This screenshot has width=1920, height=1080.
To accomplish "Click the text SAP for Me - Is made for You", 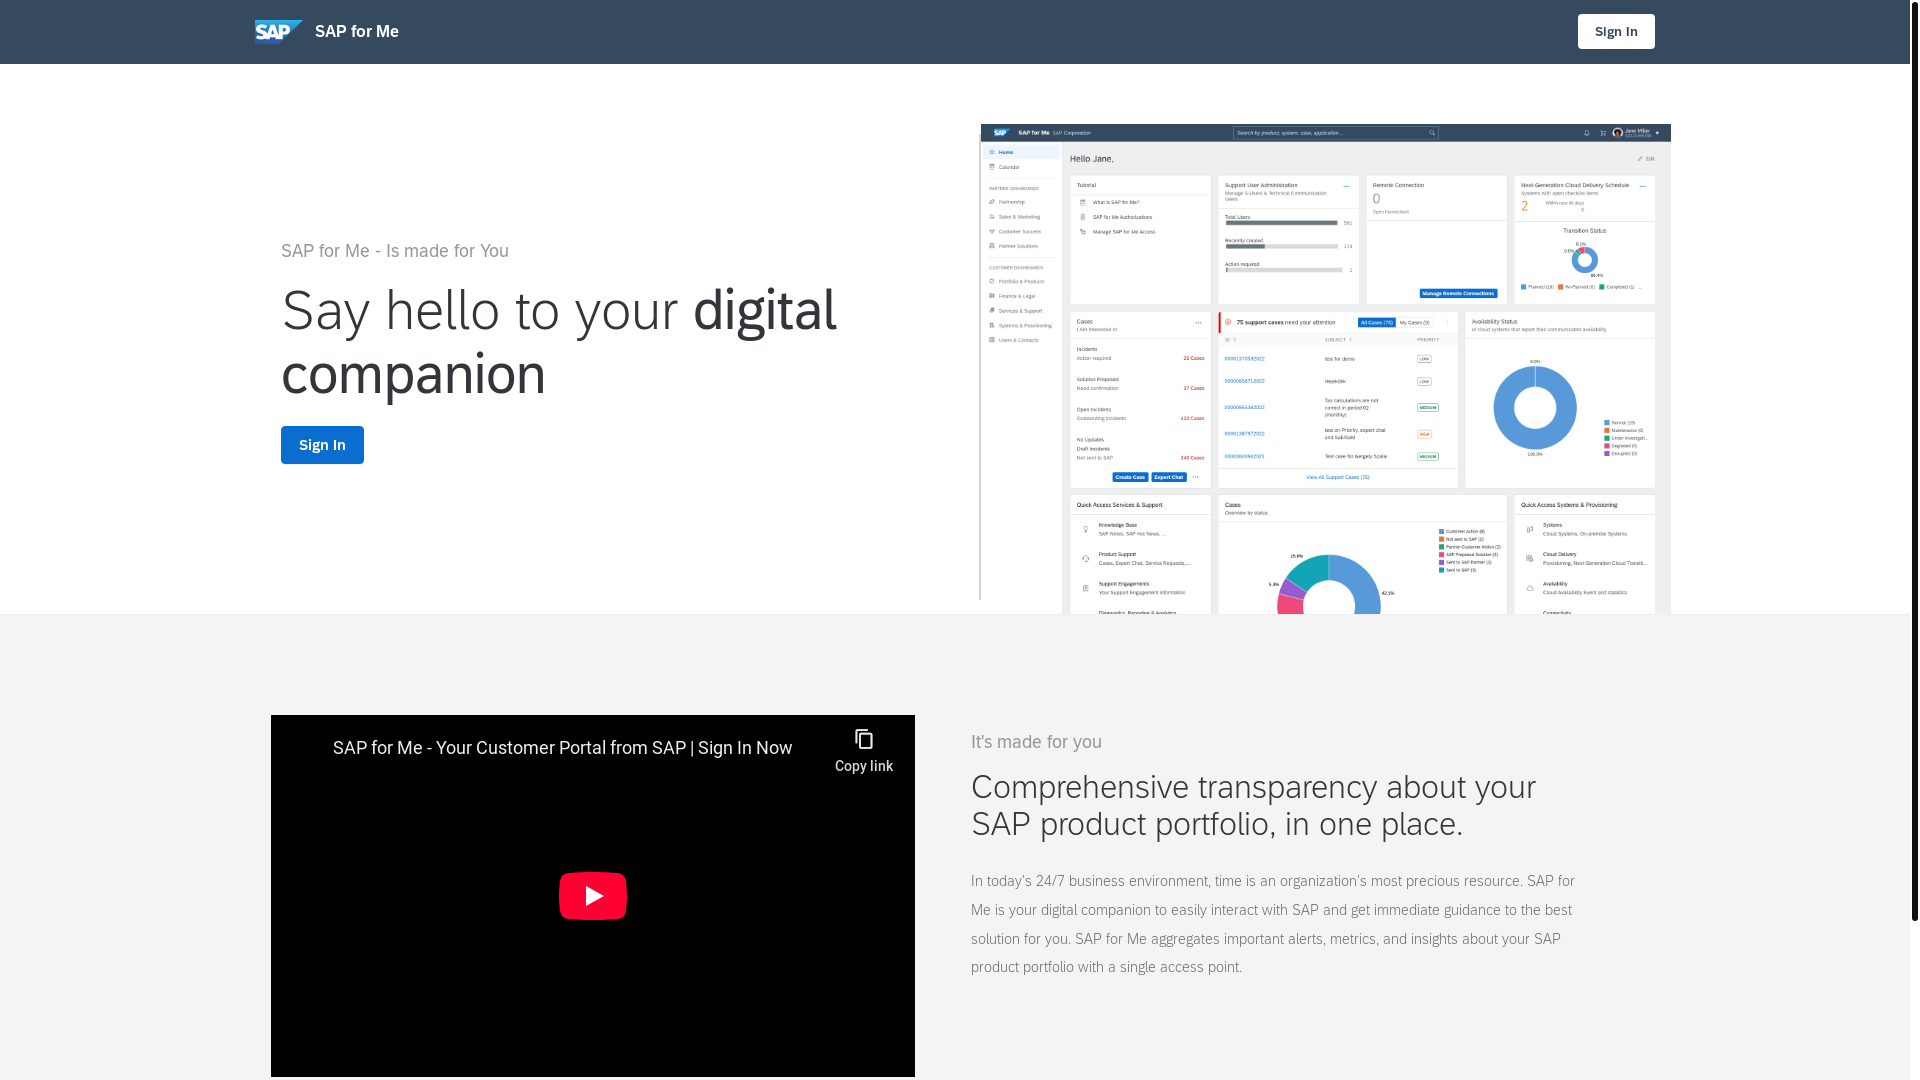I will (x=395, y=251).
